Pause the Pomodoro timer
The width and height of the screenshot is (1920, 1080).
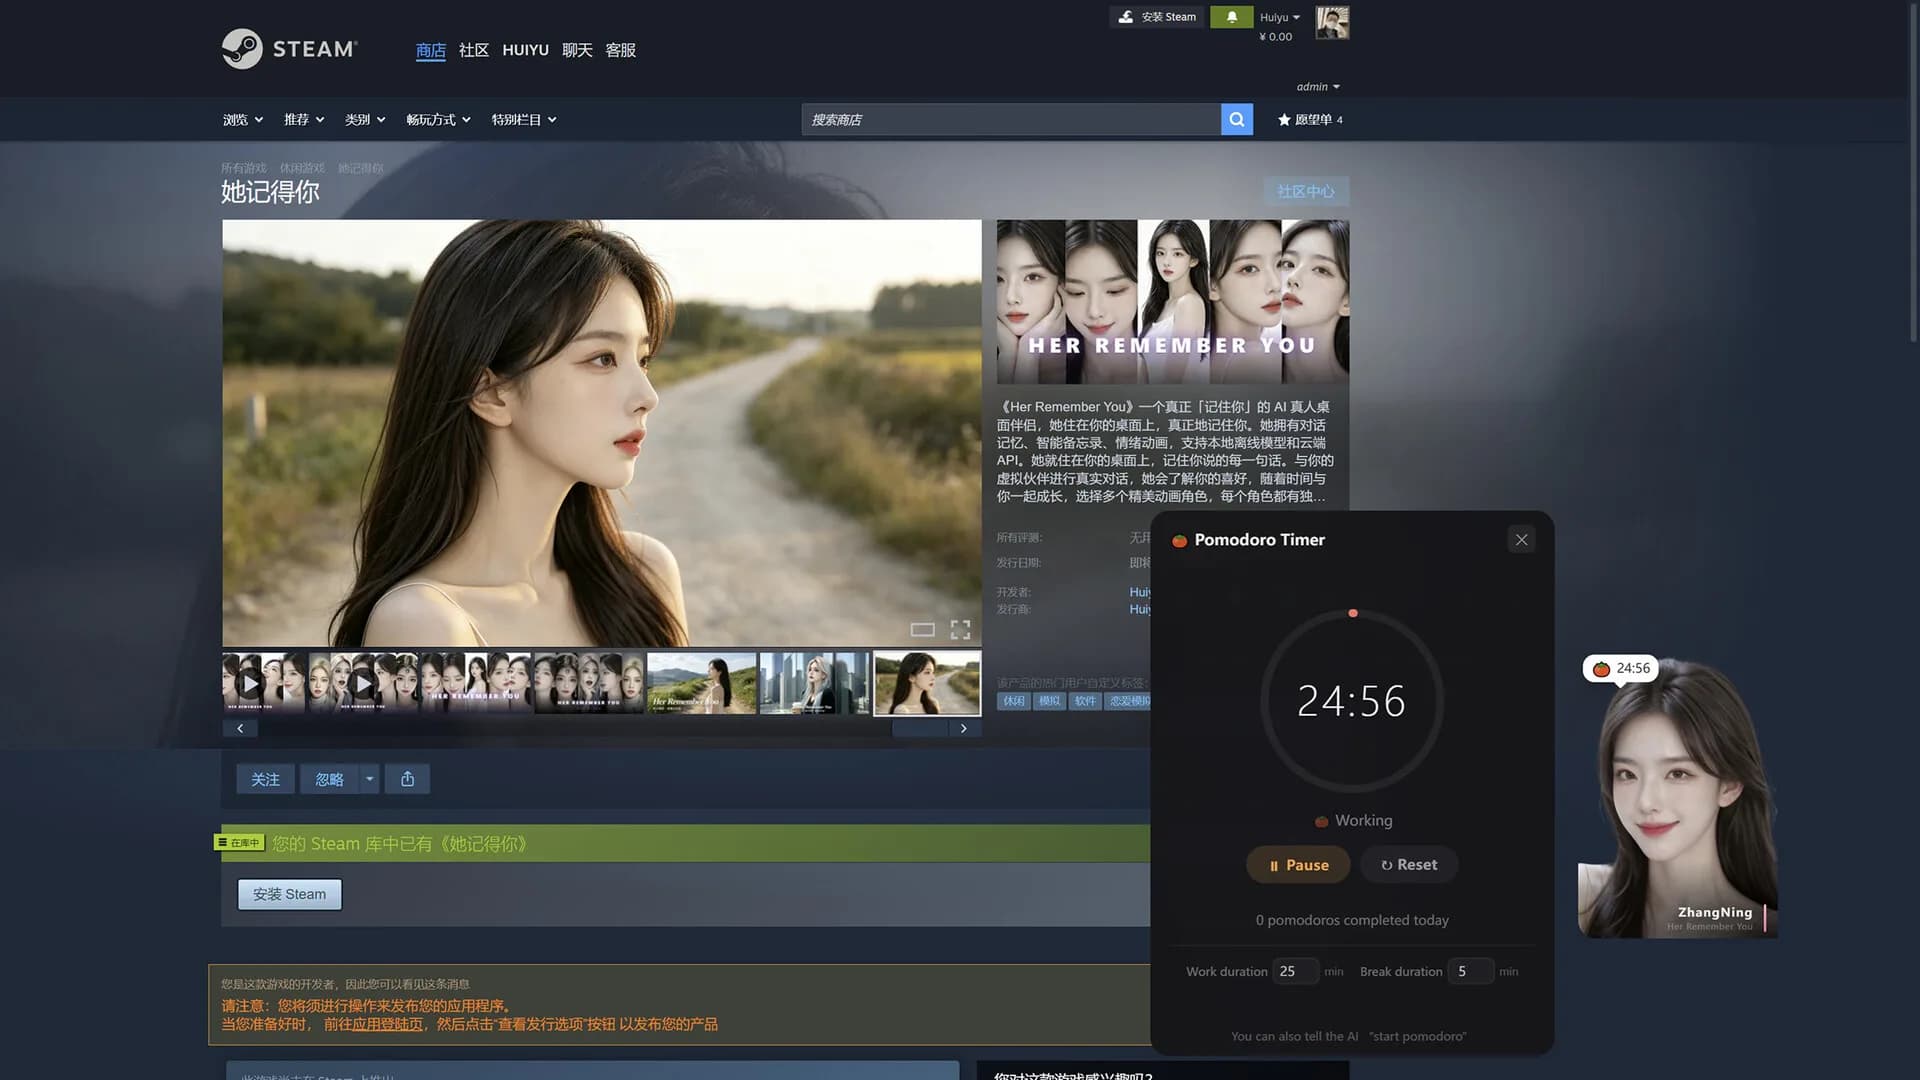click(1298, 865)
